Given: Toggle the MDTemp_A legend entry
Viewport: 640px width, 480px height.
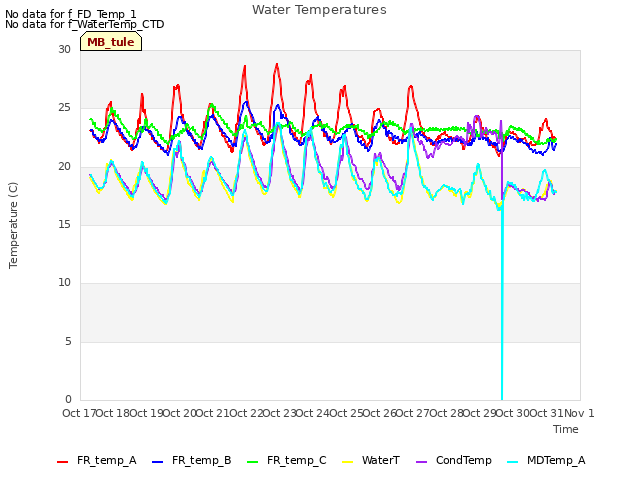Looking at the screenshot, I should click(546, 461).
